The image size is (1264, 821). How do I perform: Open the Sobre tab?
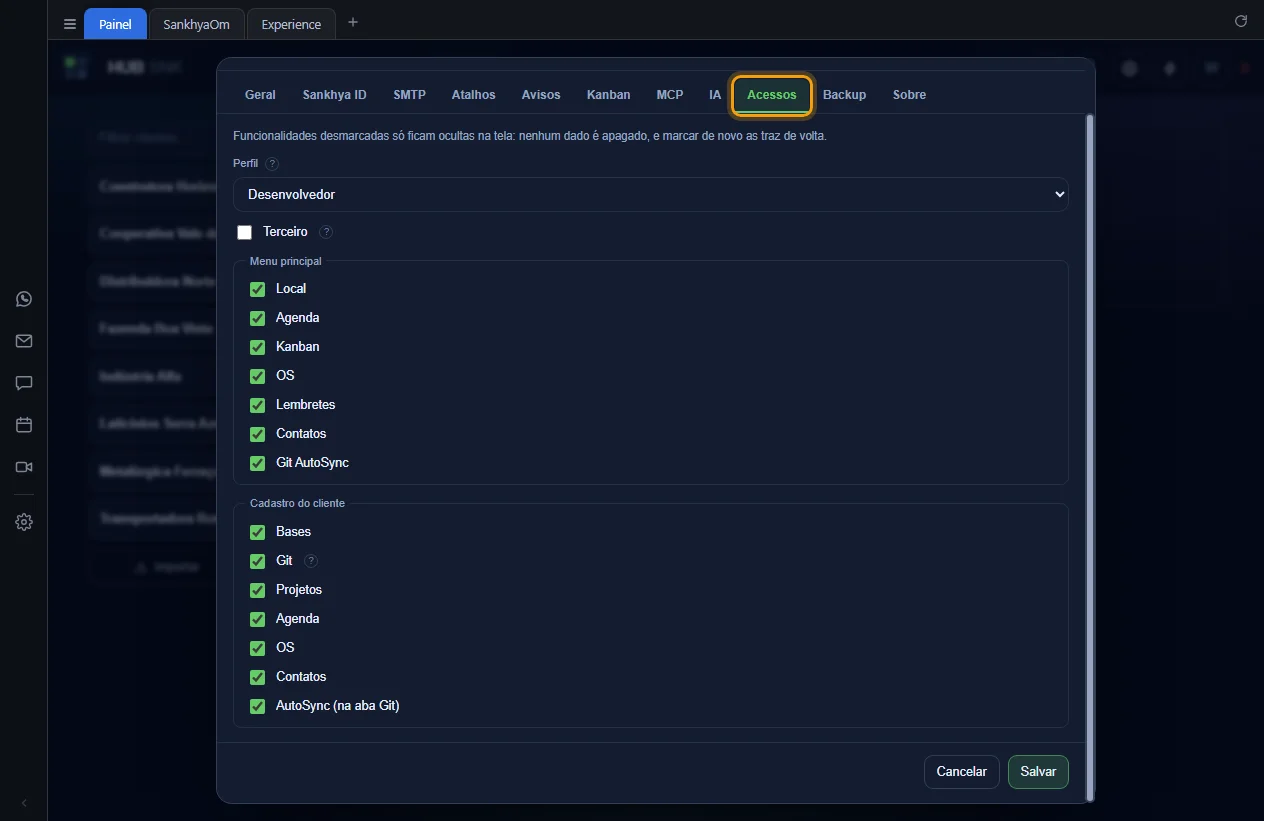910,95
